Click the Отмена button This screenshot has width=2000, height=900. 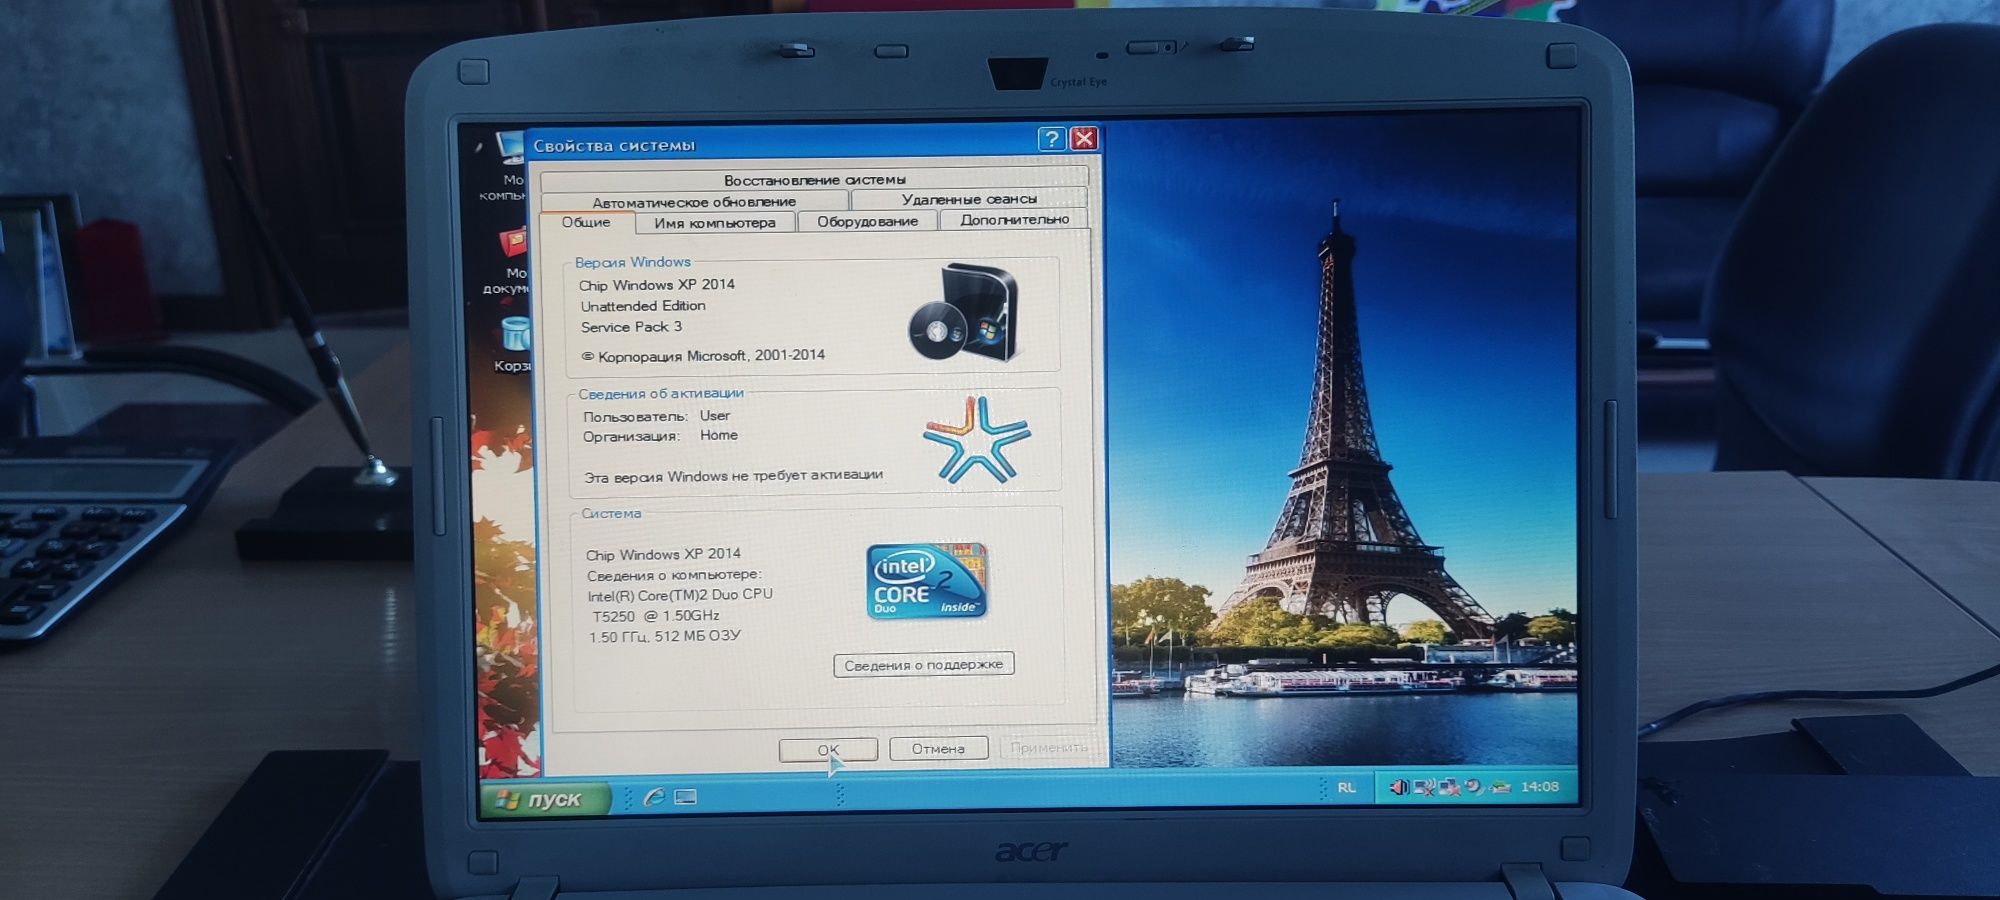[x=938, y=748]
